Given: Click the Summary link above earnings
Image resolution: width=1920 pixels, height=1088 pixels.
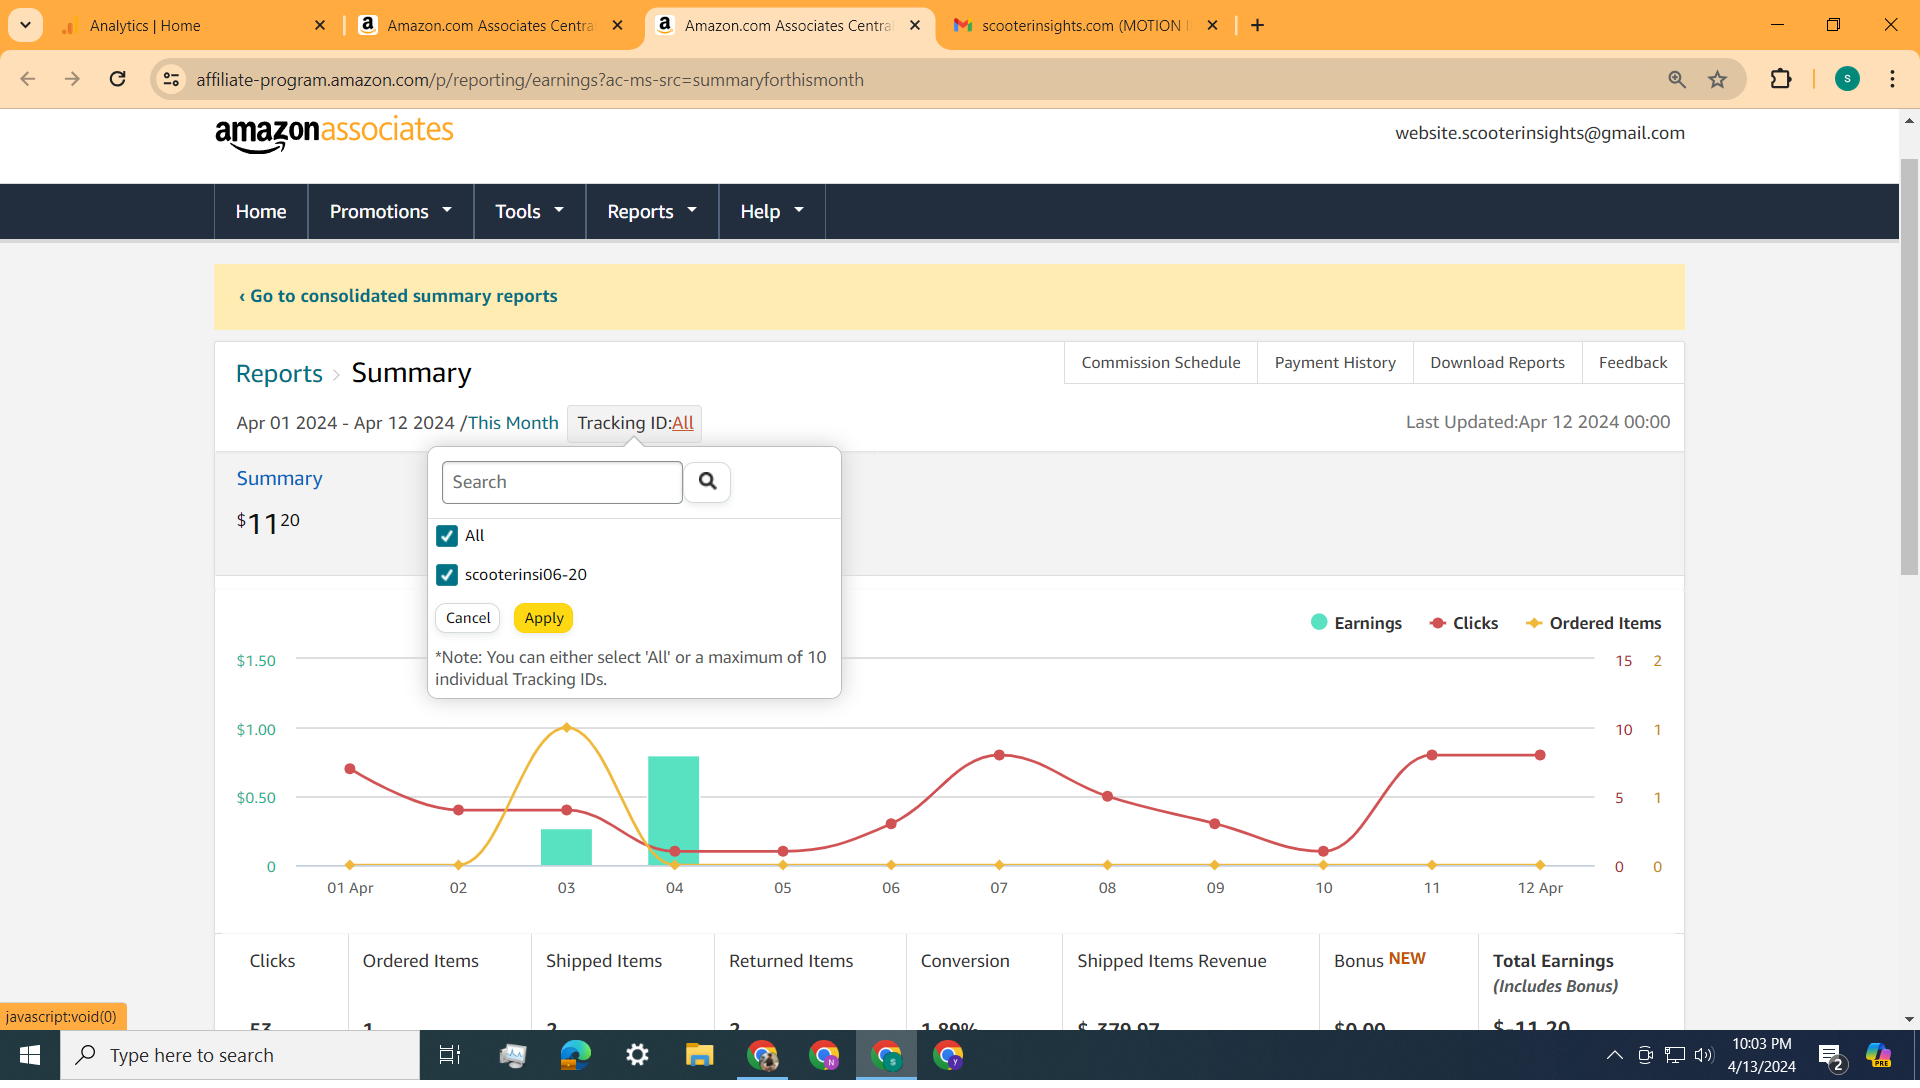Looking at the screenshot, I should coord(279,478).
